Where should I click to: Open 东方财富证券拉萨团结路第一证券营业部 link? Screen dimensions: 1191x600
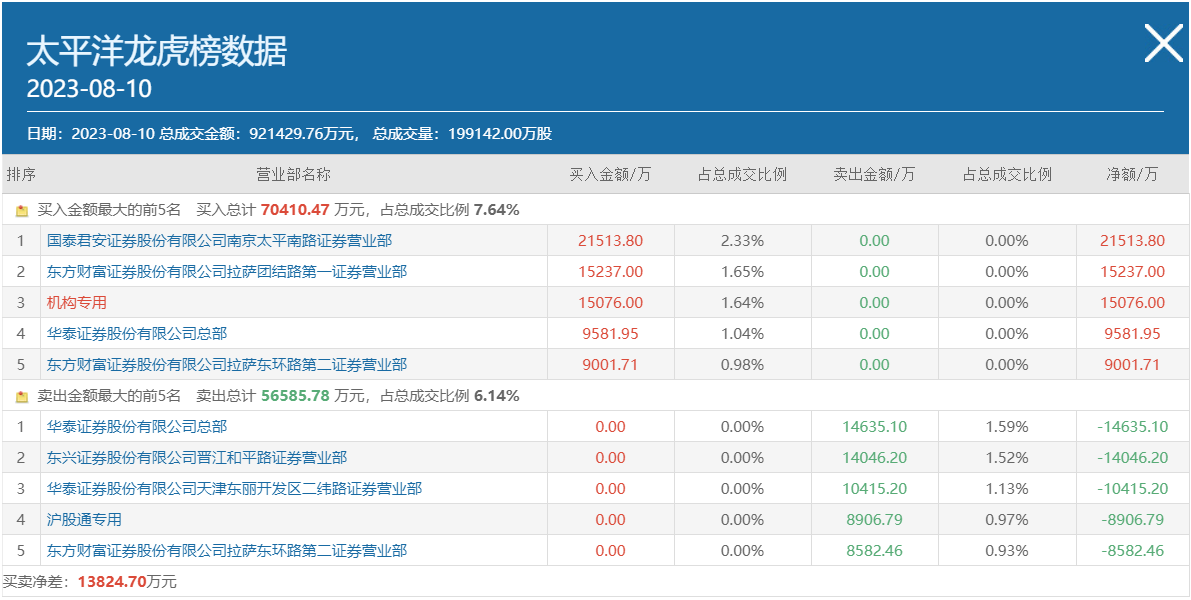[227, 272]
